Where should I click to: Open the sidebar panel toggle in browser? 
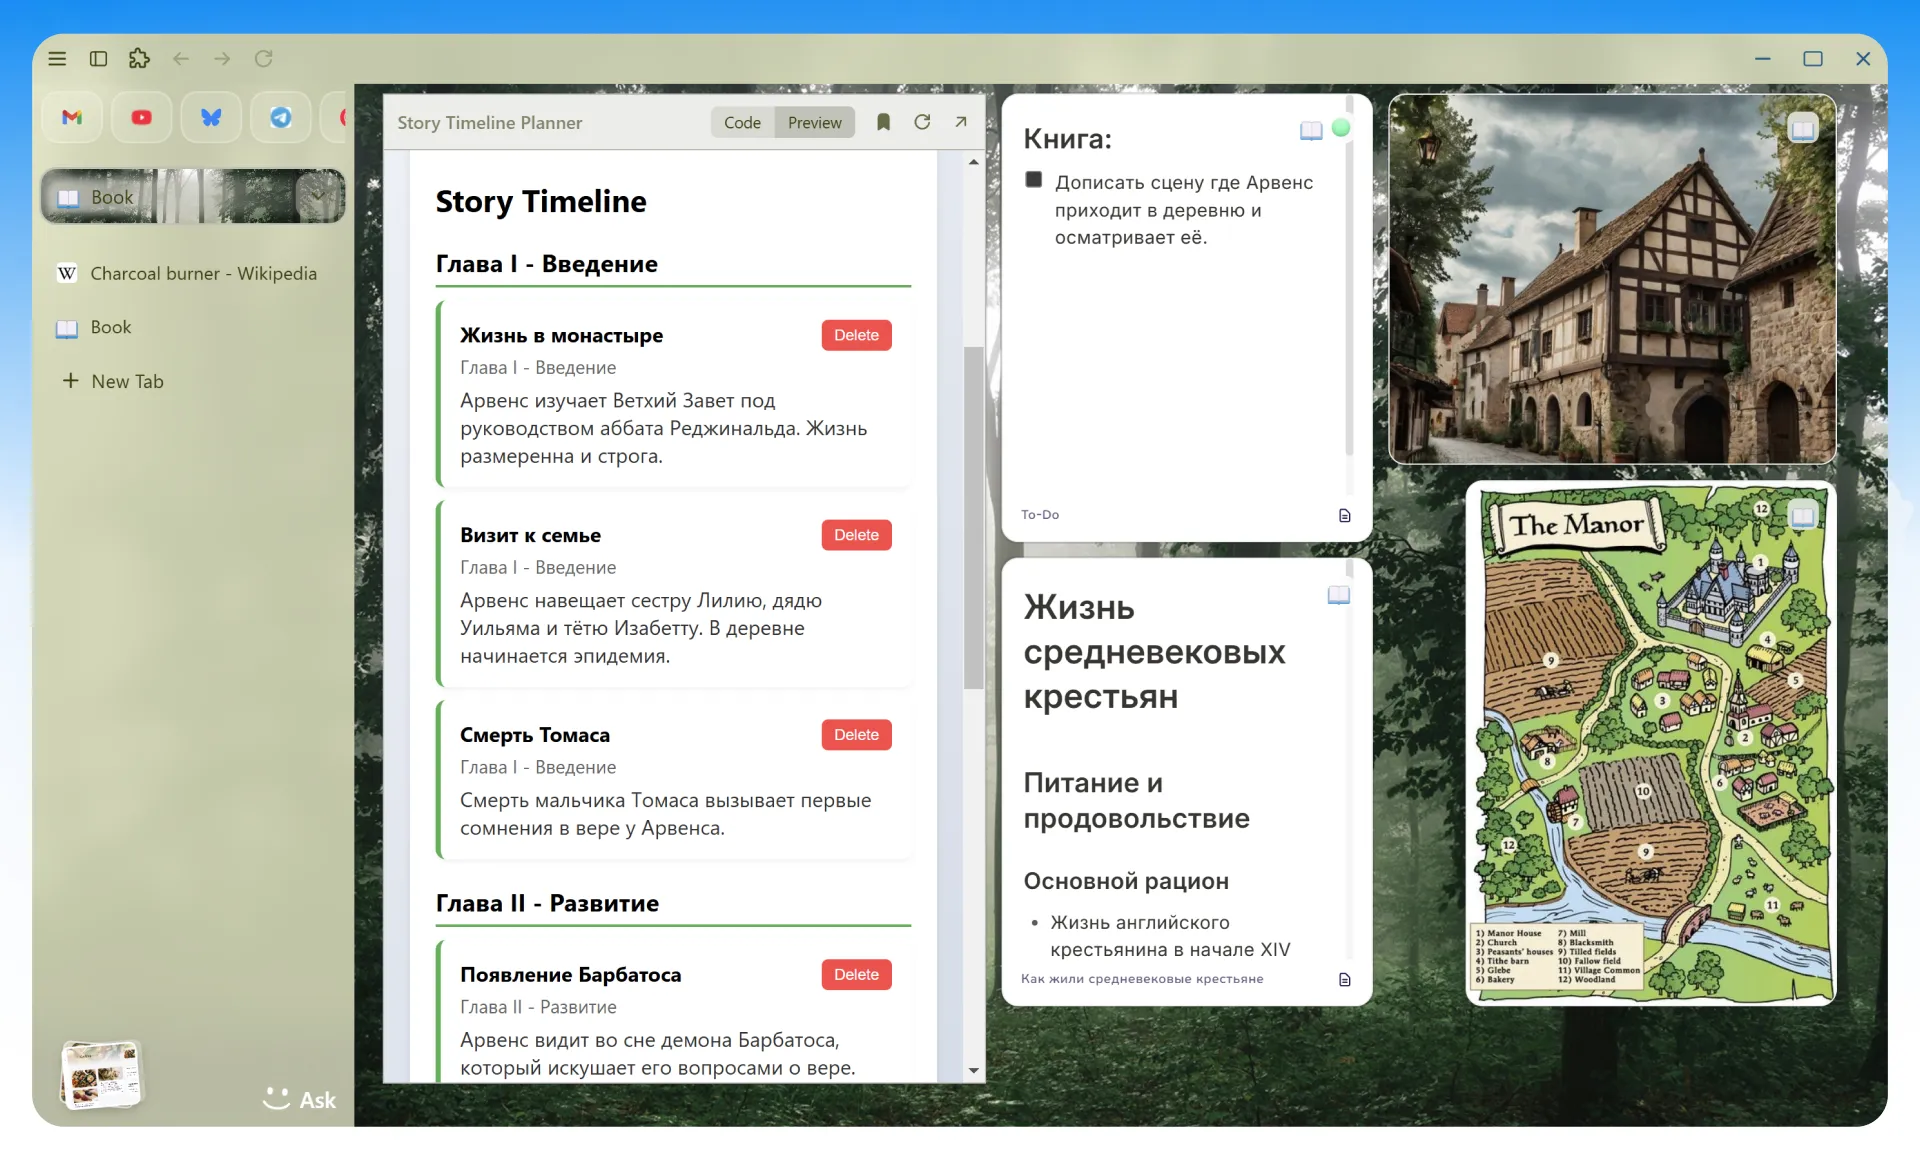tap(97, 58)
